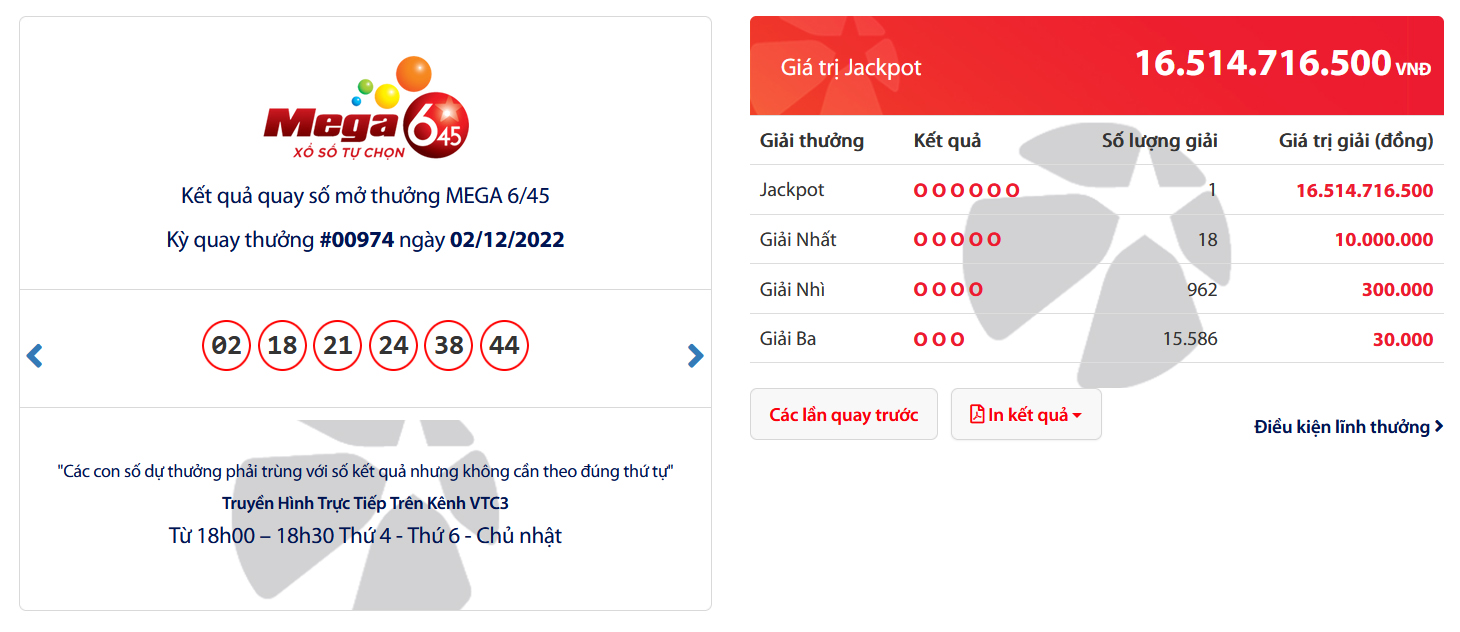The image size is (1460, 632).
Task: Select winning ball number 02
Action: click(227, 346)
